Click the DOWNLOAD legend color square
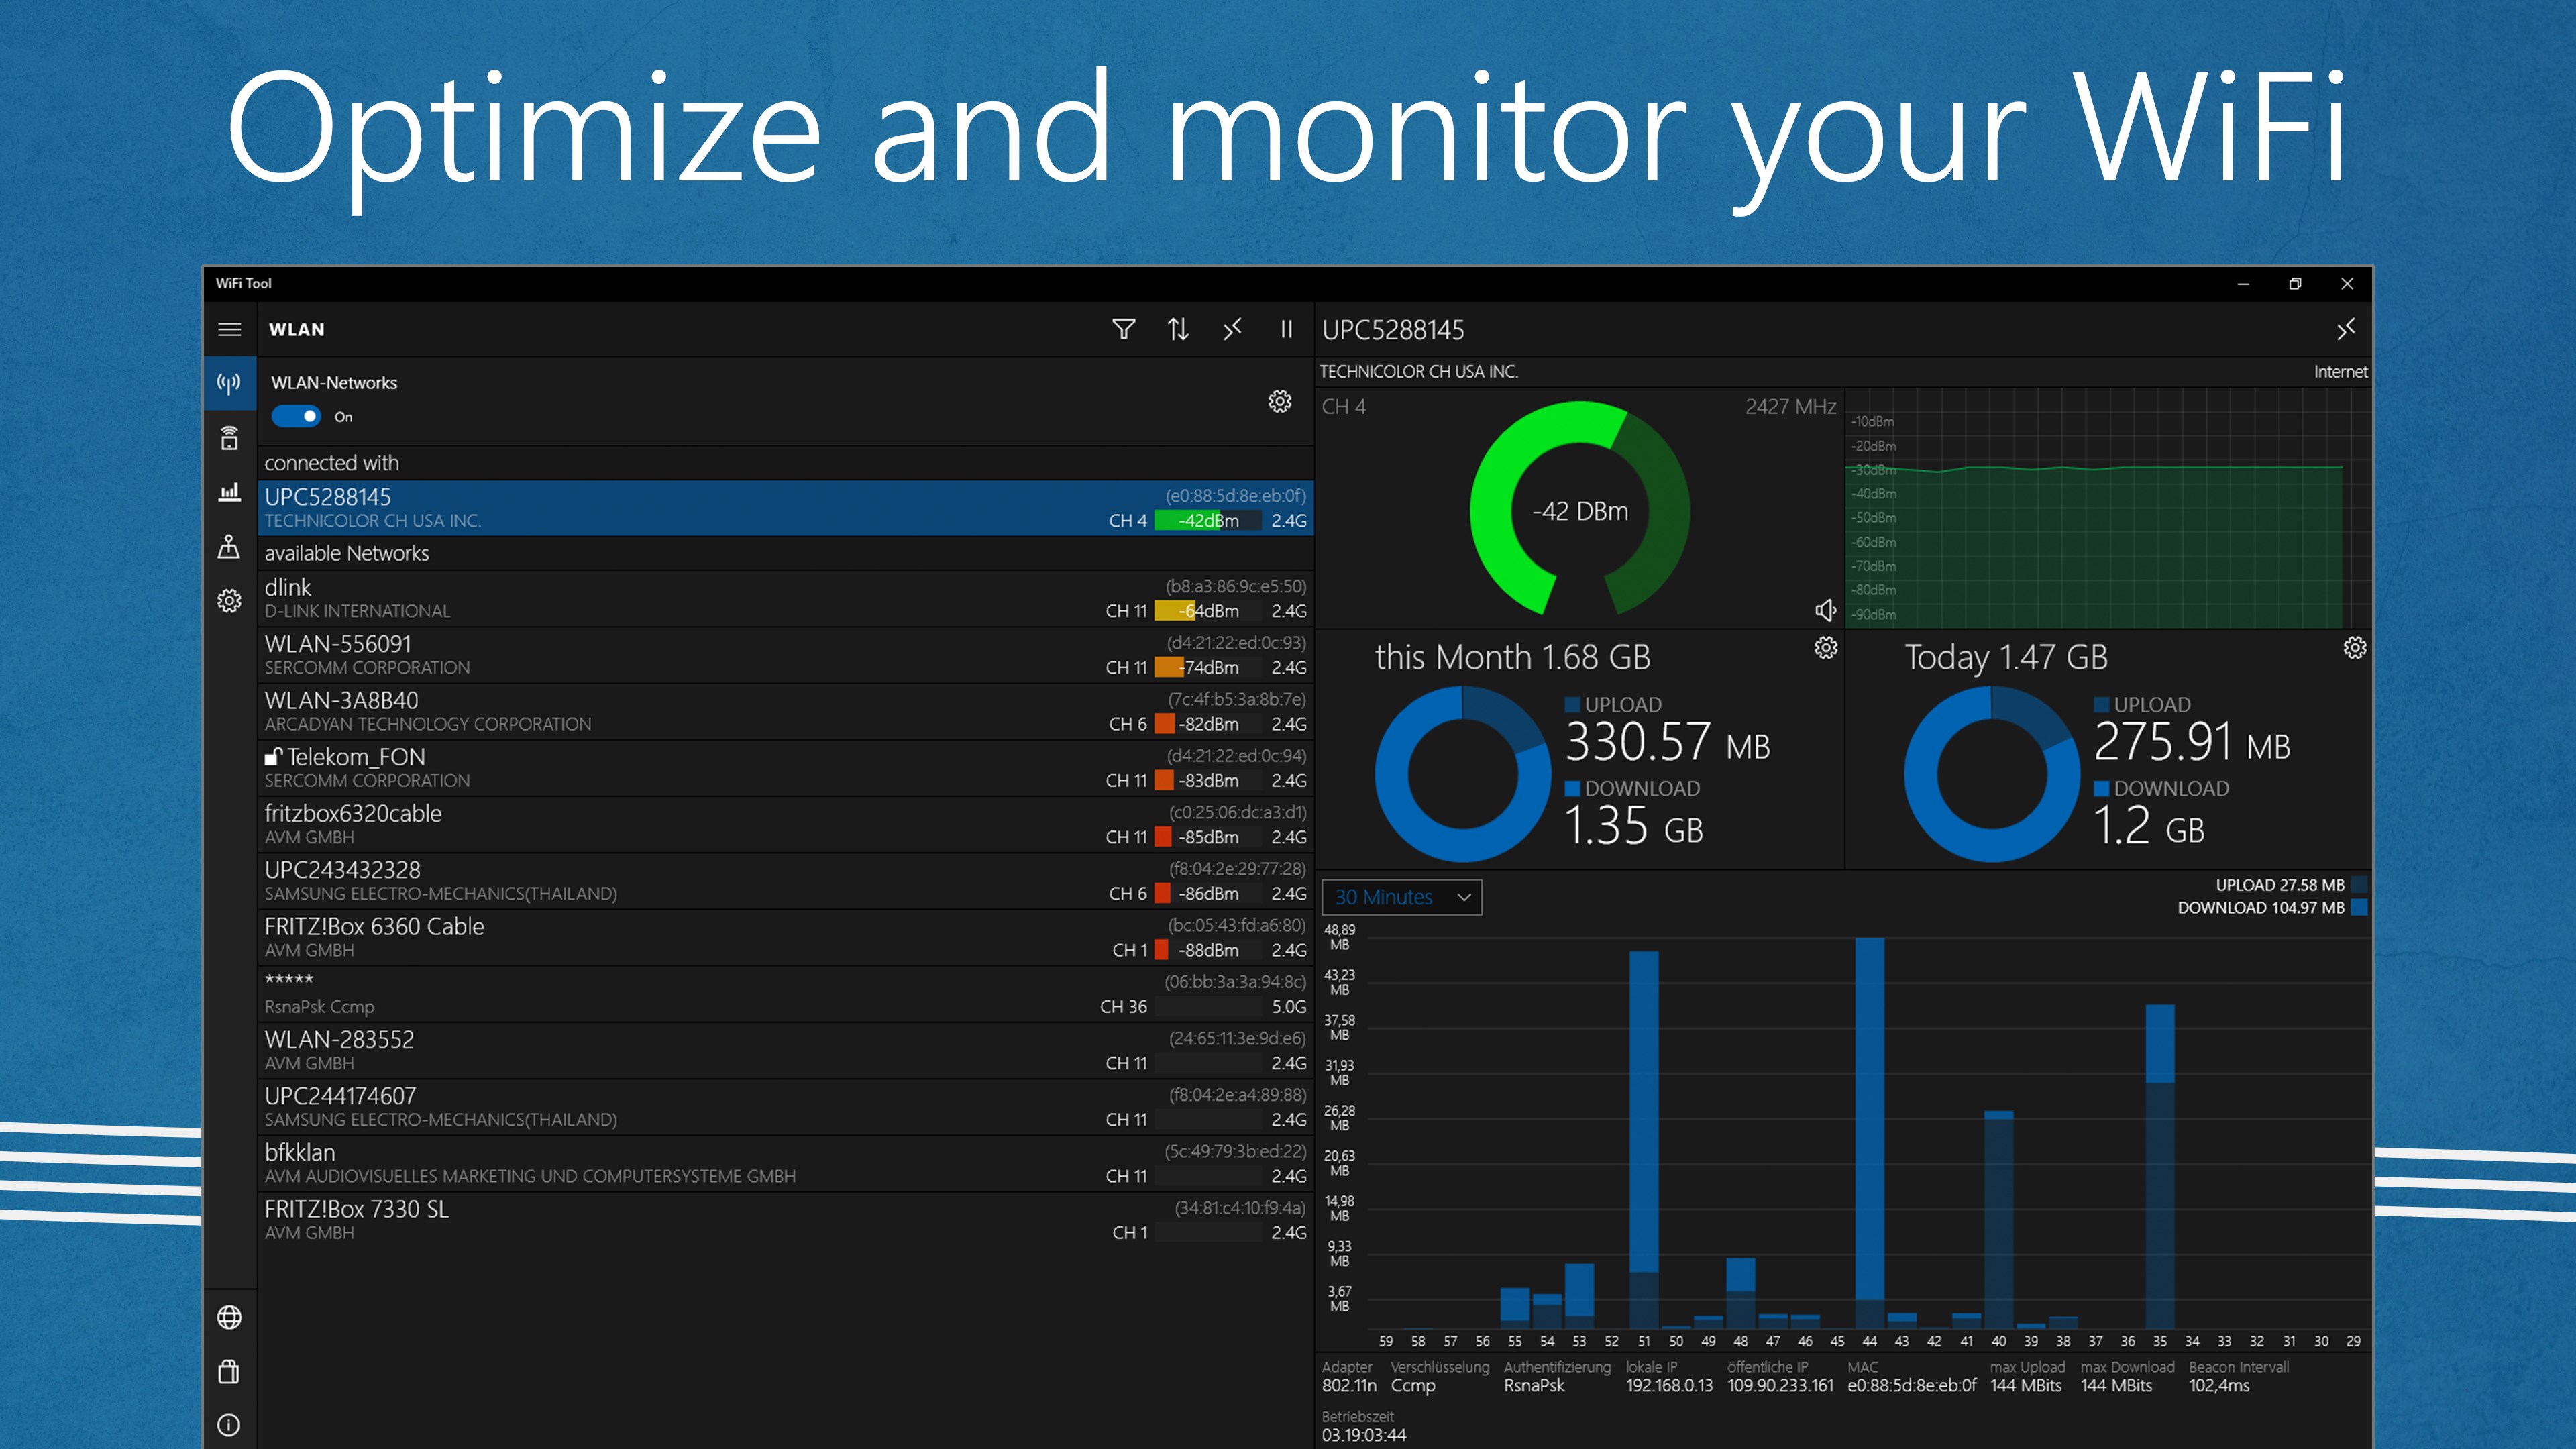Screen dimensions: 2576x1449 [x=2359, y=907]
